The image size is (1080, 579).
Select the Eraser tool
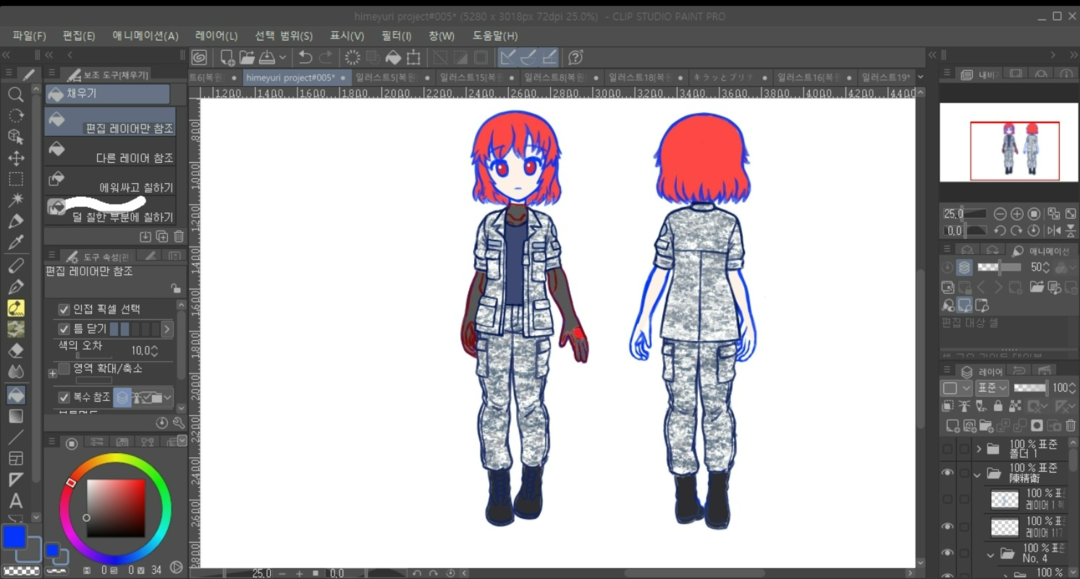click(16, 350)
